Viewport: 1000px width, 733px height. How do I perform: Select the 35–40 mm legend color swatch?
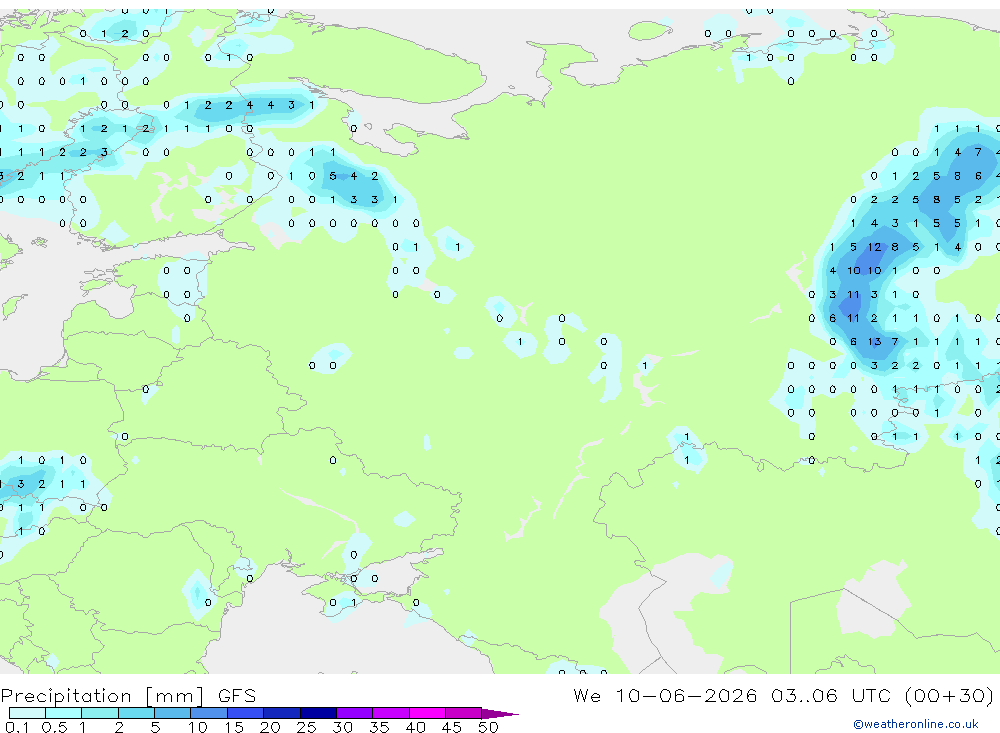pyautogui.click(x=391, y=713)
